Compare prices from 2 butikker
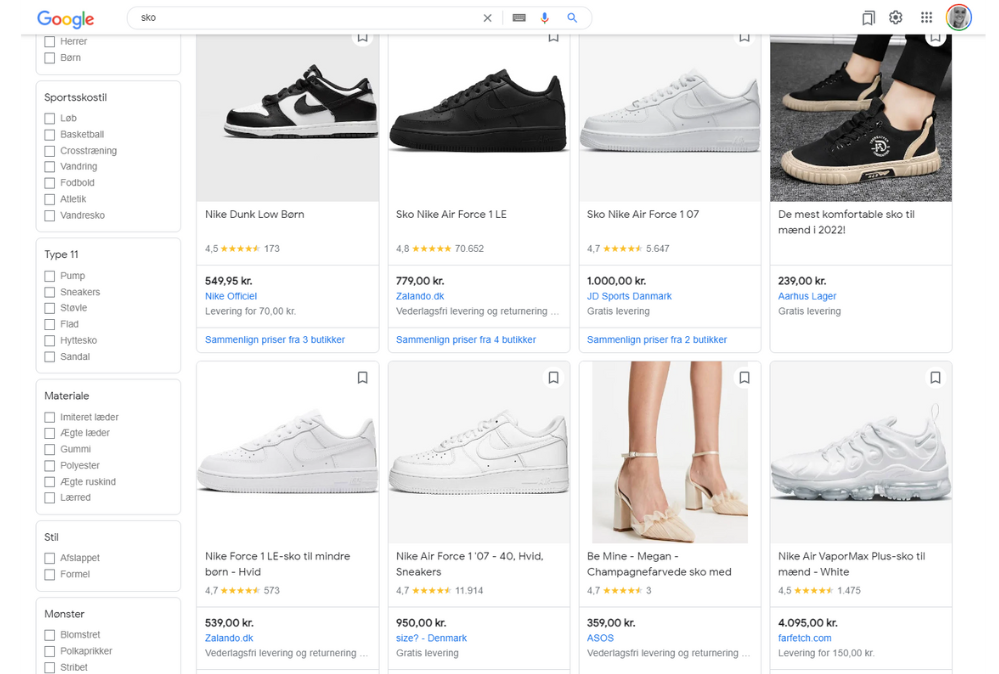The width and height of the screenshot is (999, 674). [x=656, y=340]
